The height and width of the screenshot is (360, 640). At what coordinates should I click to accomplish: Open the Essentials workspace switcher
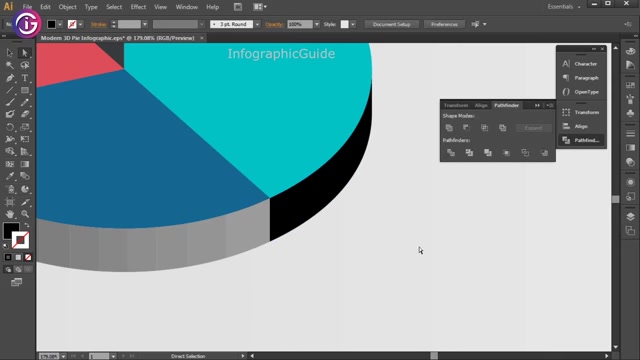pyautogui.click(x=564, y=7)
